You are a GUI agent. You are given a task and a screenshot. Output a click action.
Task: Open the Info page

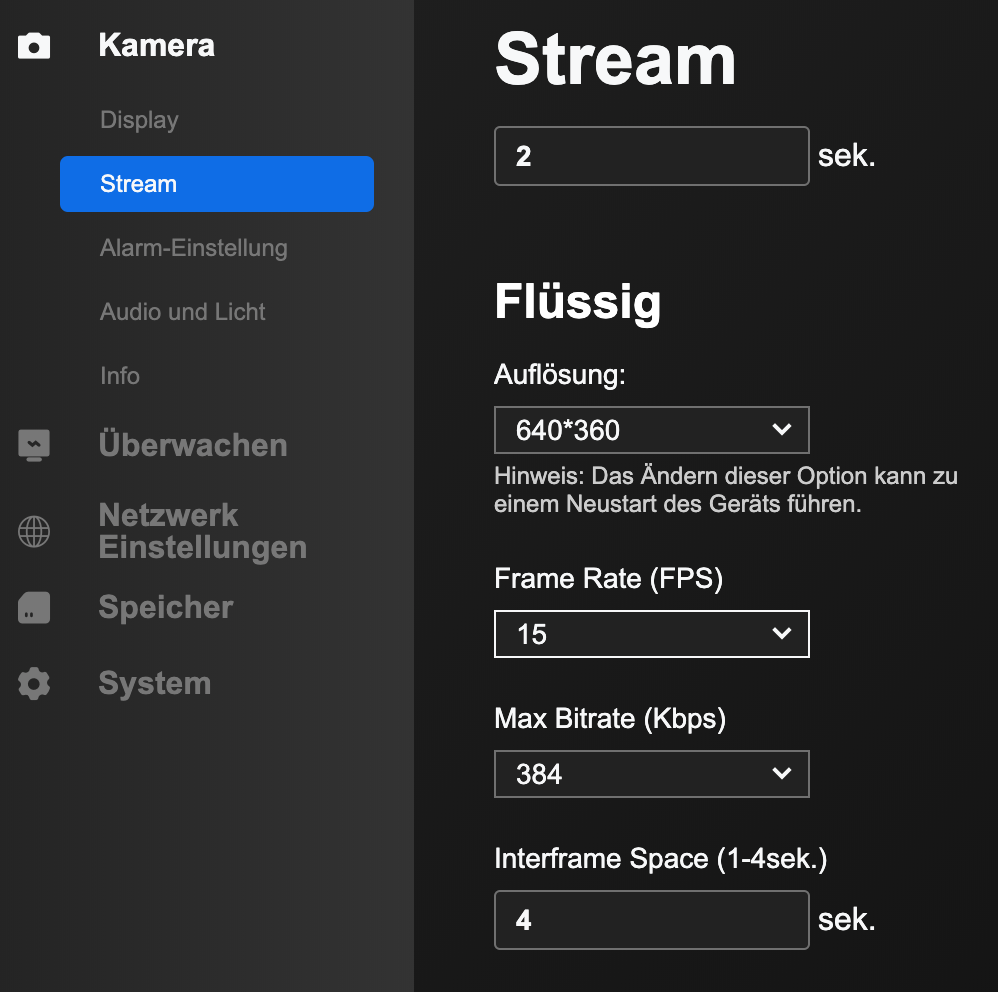click(120, 376)
